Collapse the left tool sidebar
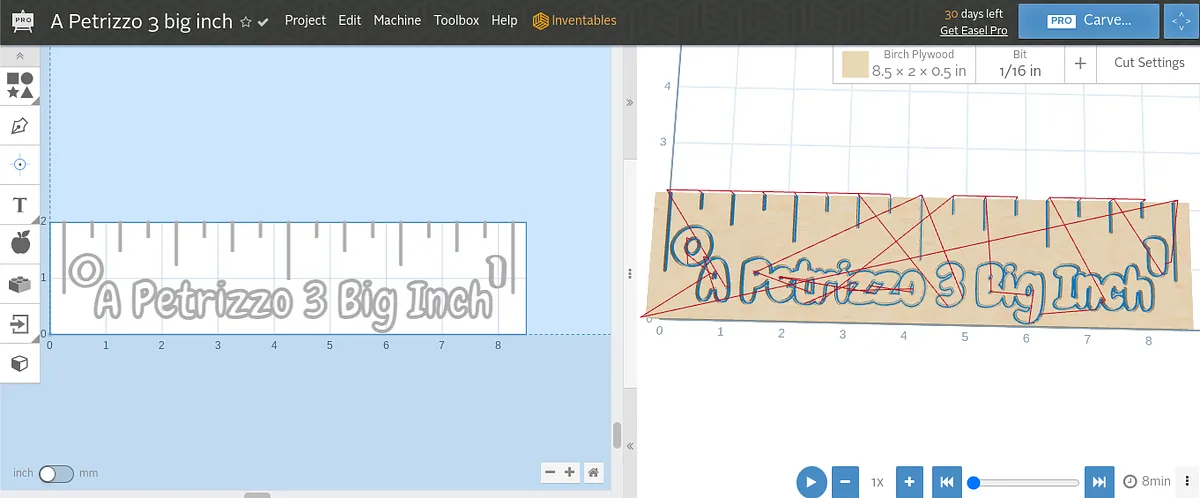This screenshot has height=498, width=1200. click(x=20, y=56)
